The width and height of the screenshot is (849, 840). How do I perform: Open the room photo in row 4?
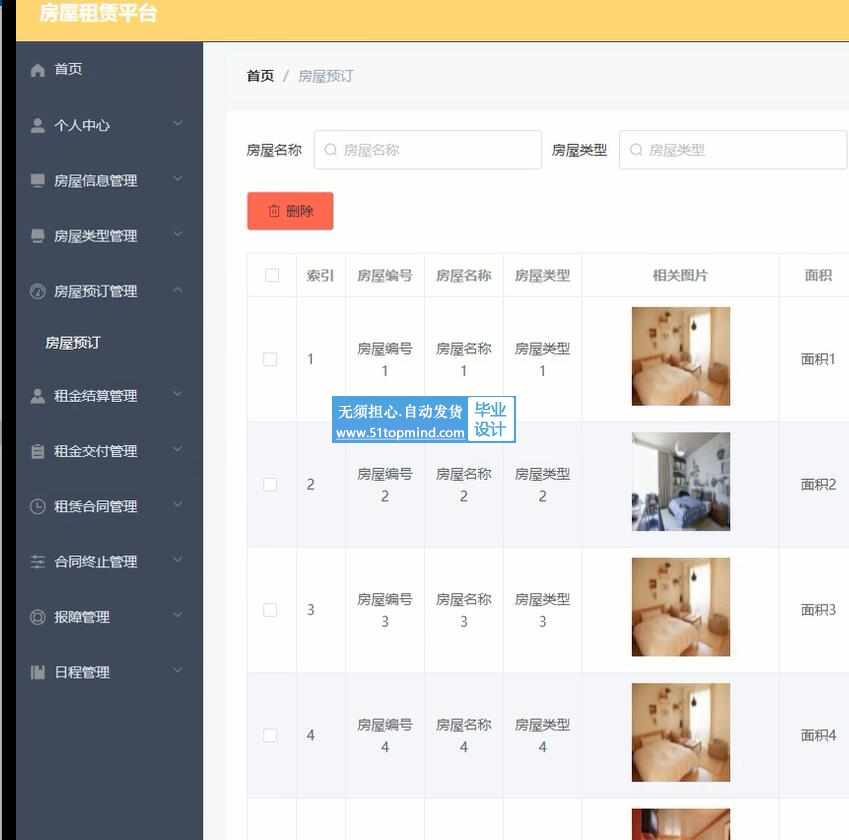pos(681,732)
